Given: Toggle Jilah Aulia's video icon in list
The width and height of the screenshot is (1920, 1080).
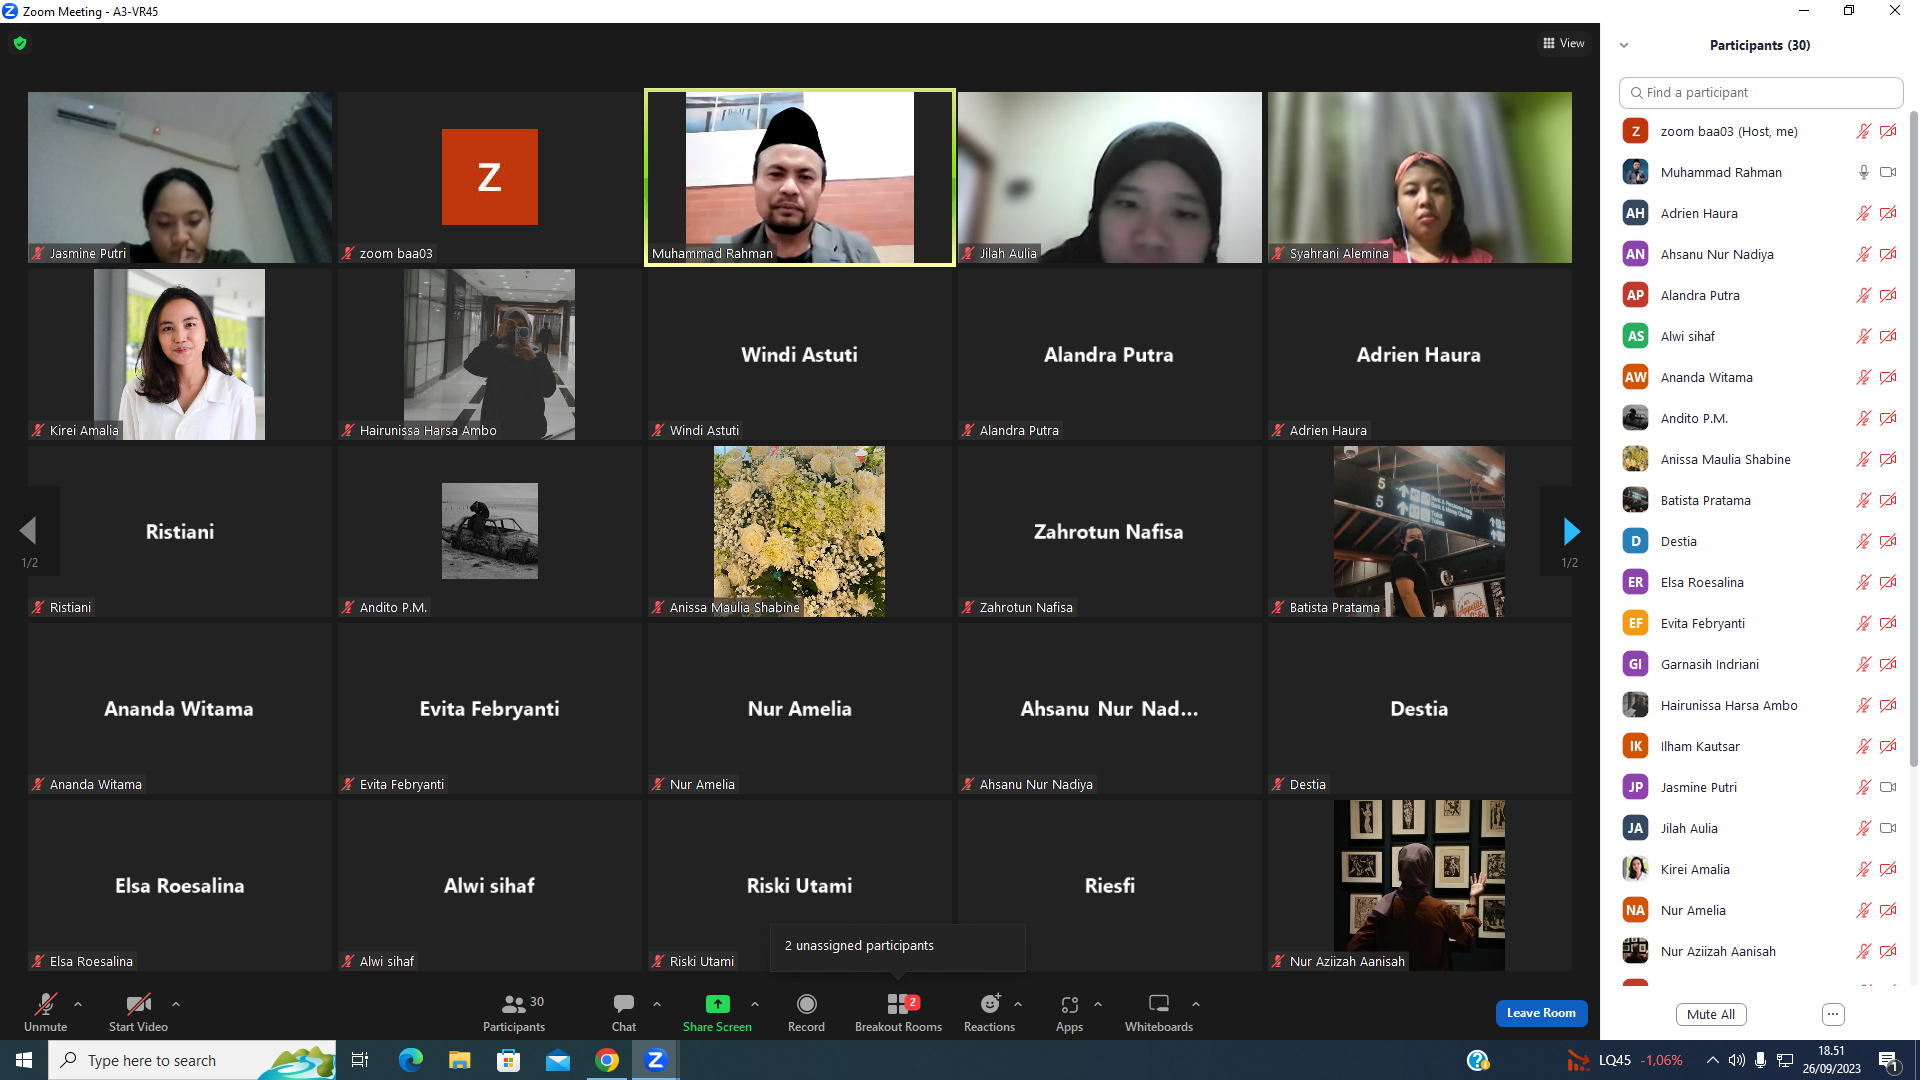Looking at the screenshot, I should (1888, 828).
